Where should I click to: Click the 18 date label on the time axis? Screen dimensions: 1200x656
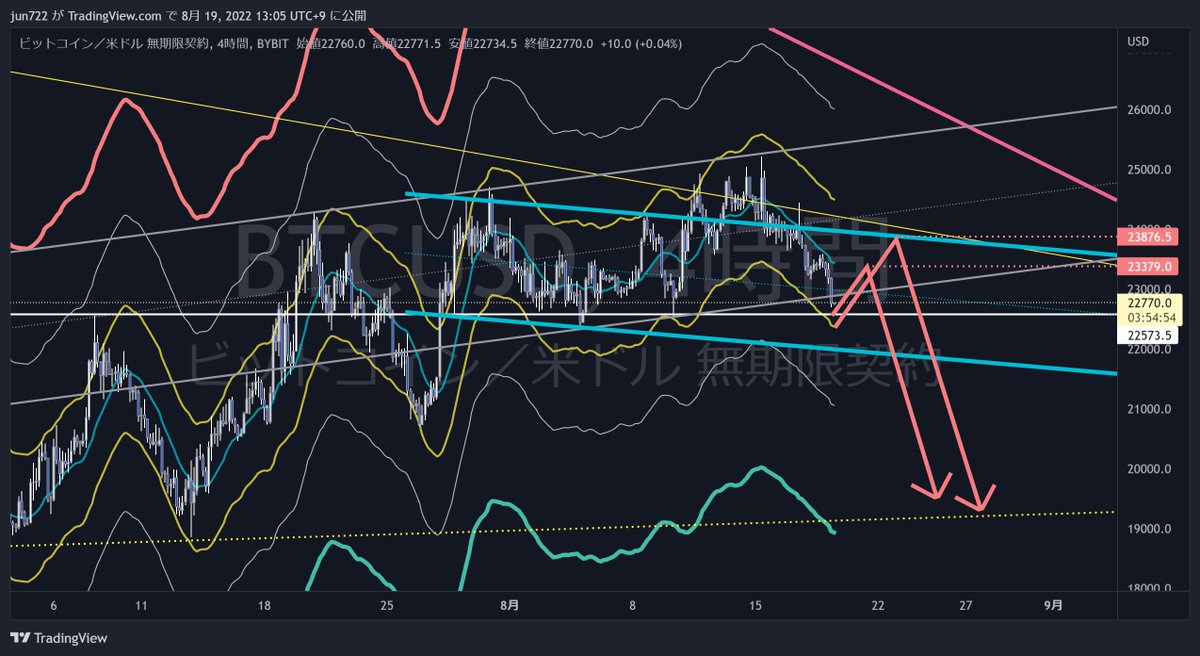tap(264, 606)
